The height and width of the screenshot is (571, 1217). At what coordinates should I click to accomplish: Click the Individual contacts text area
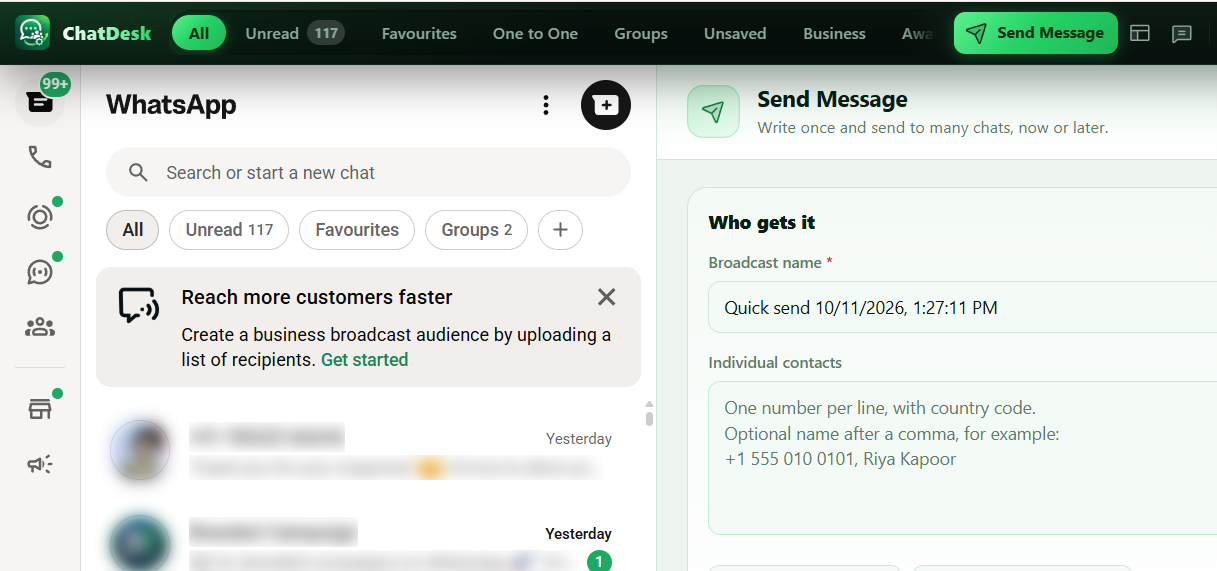click(962, 458)
